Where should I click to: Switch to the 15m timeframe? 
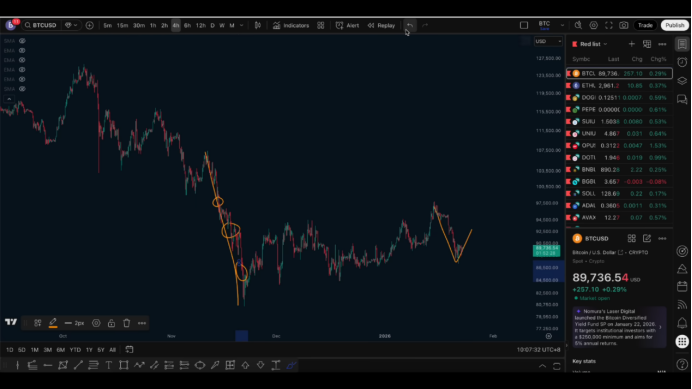click(x=122, y=25)
